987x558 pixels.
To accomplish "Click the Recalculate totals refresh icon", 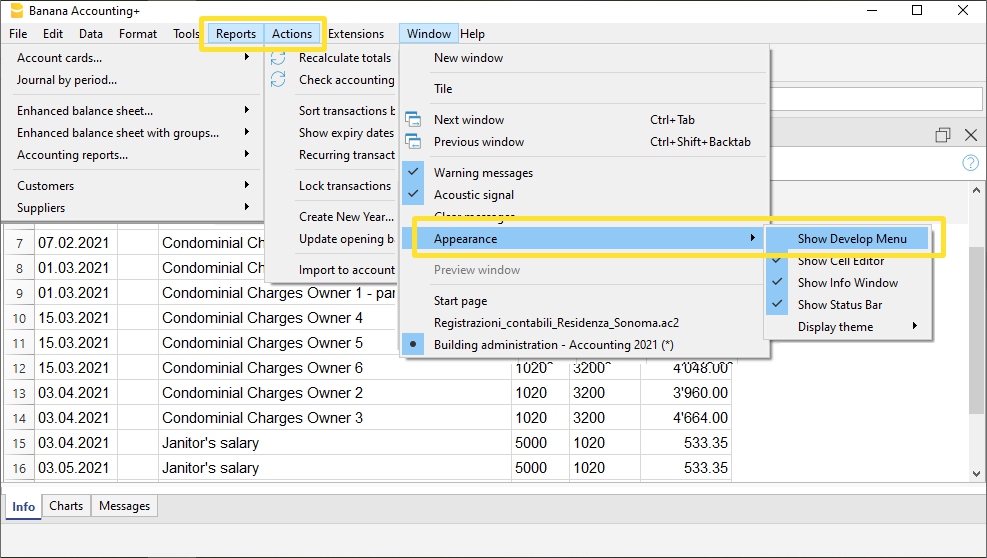I will tap(278, 58).
